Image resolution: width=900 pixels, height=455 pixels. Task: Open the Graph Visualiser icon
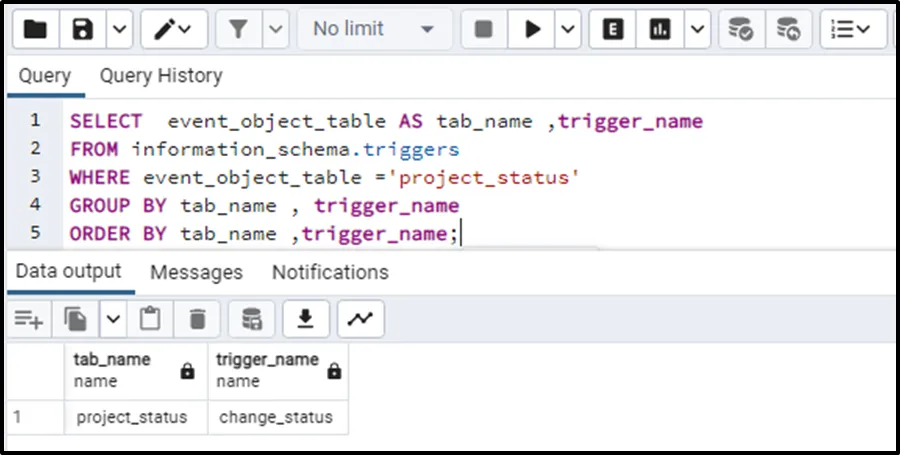point(359,319)
